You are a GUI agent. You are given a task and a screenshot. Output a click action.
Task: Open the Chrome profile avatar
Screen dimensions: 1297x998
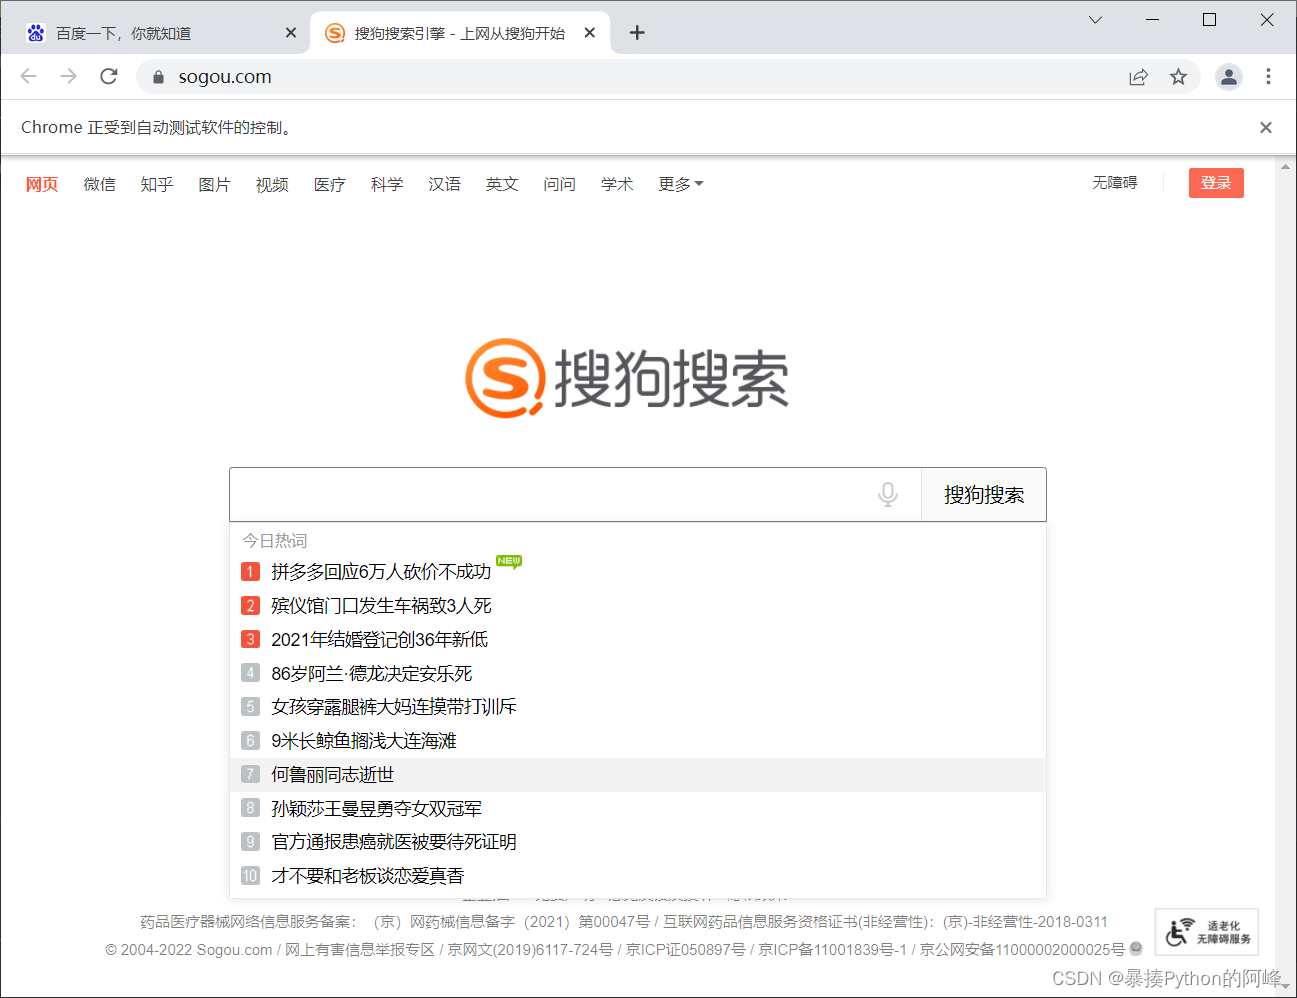pyautogui.click(x=1228, y=77)
